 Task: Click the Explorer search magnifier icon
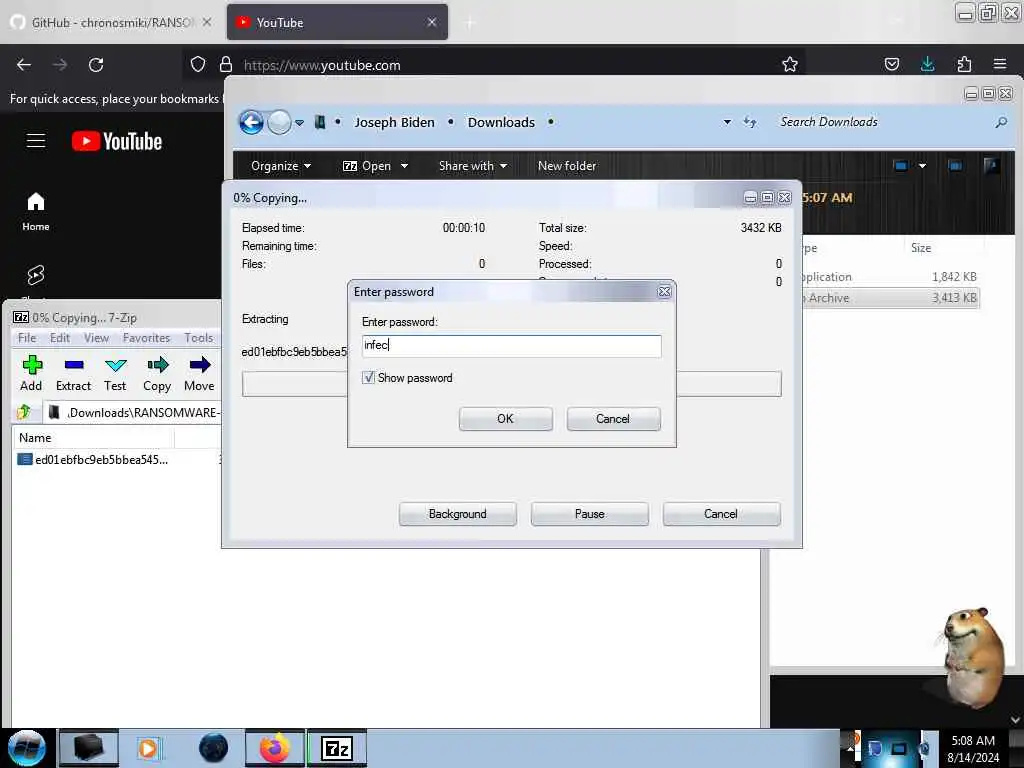[x=1000, y=122]
